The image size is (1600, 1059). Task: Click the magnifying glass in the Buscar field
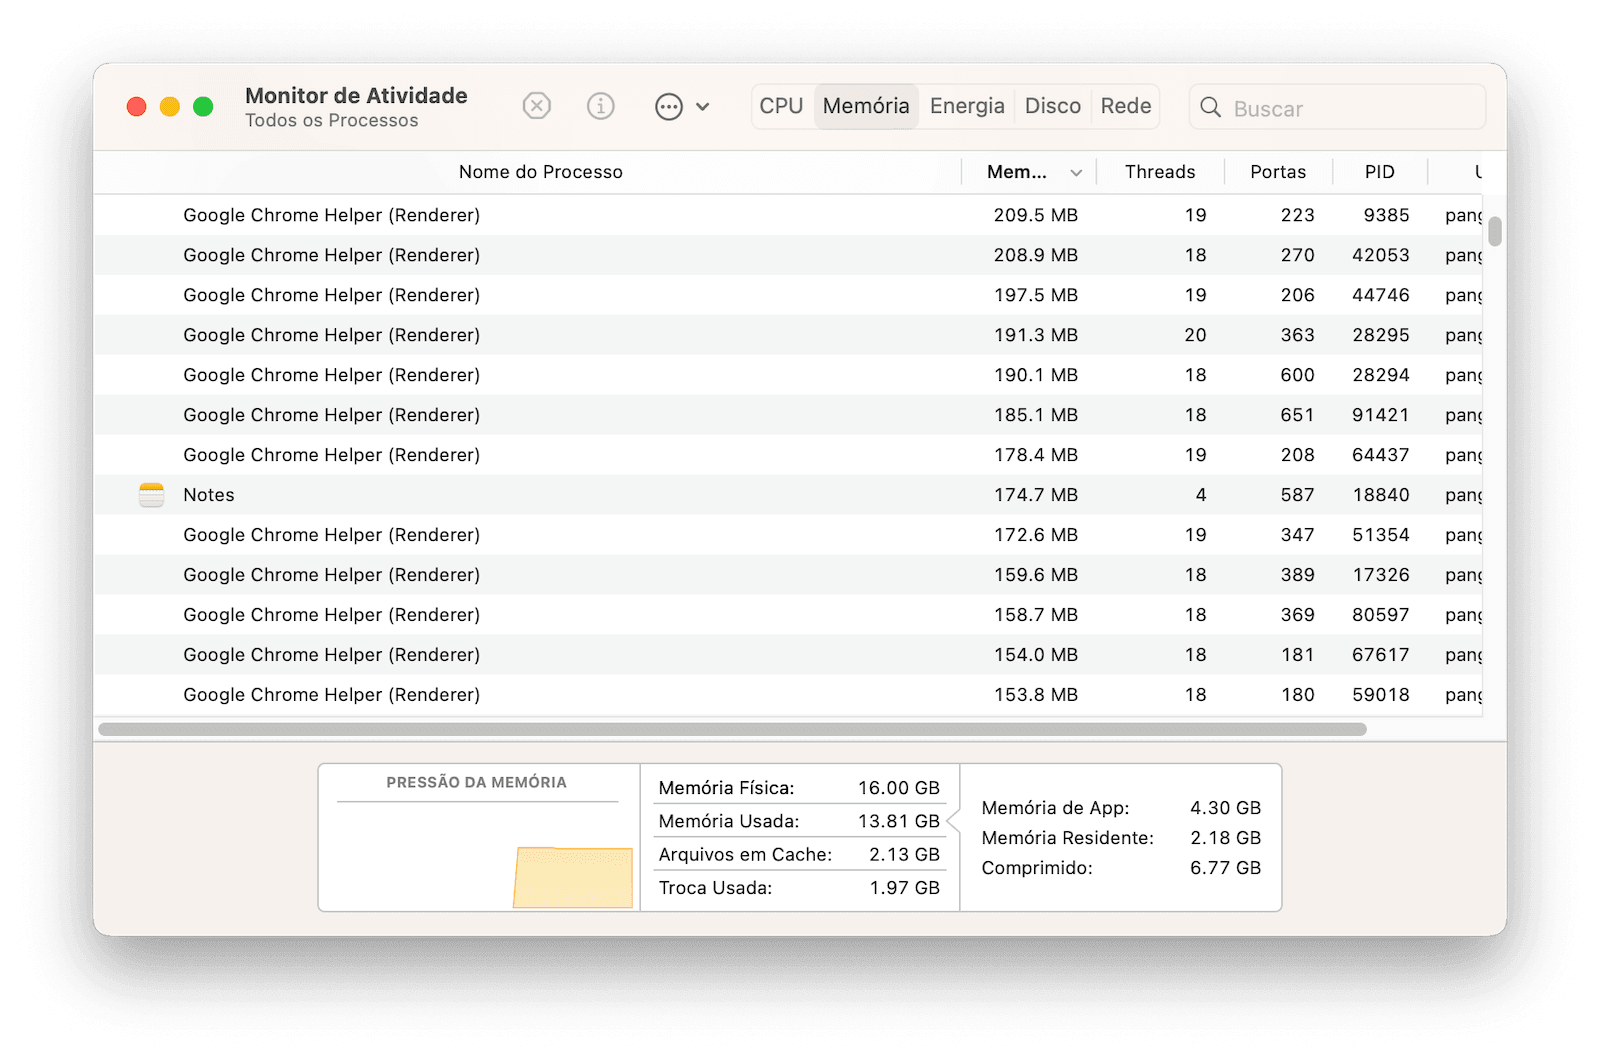click(x=1211, y=107)
